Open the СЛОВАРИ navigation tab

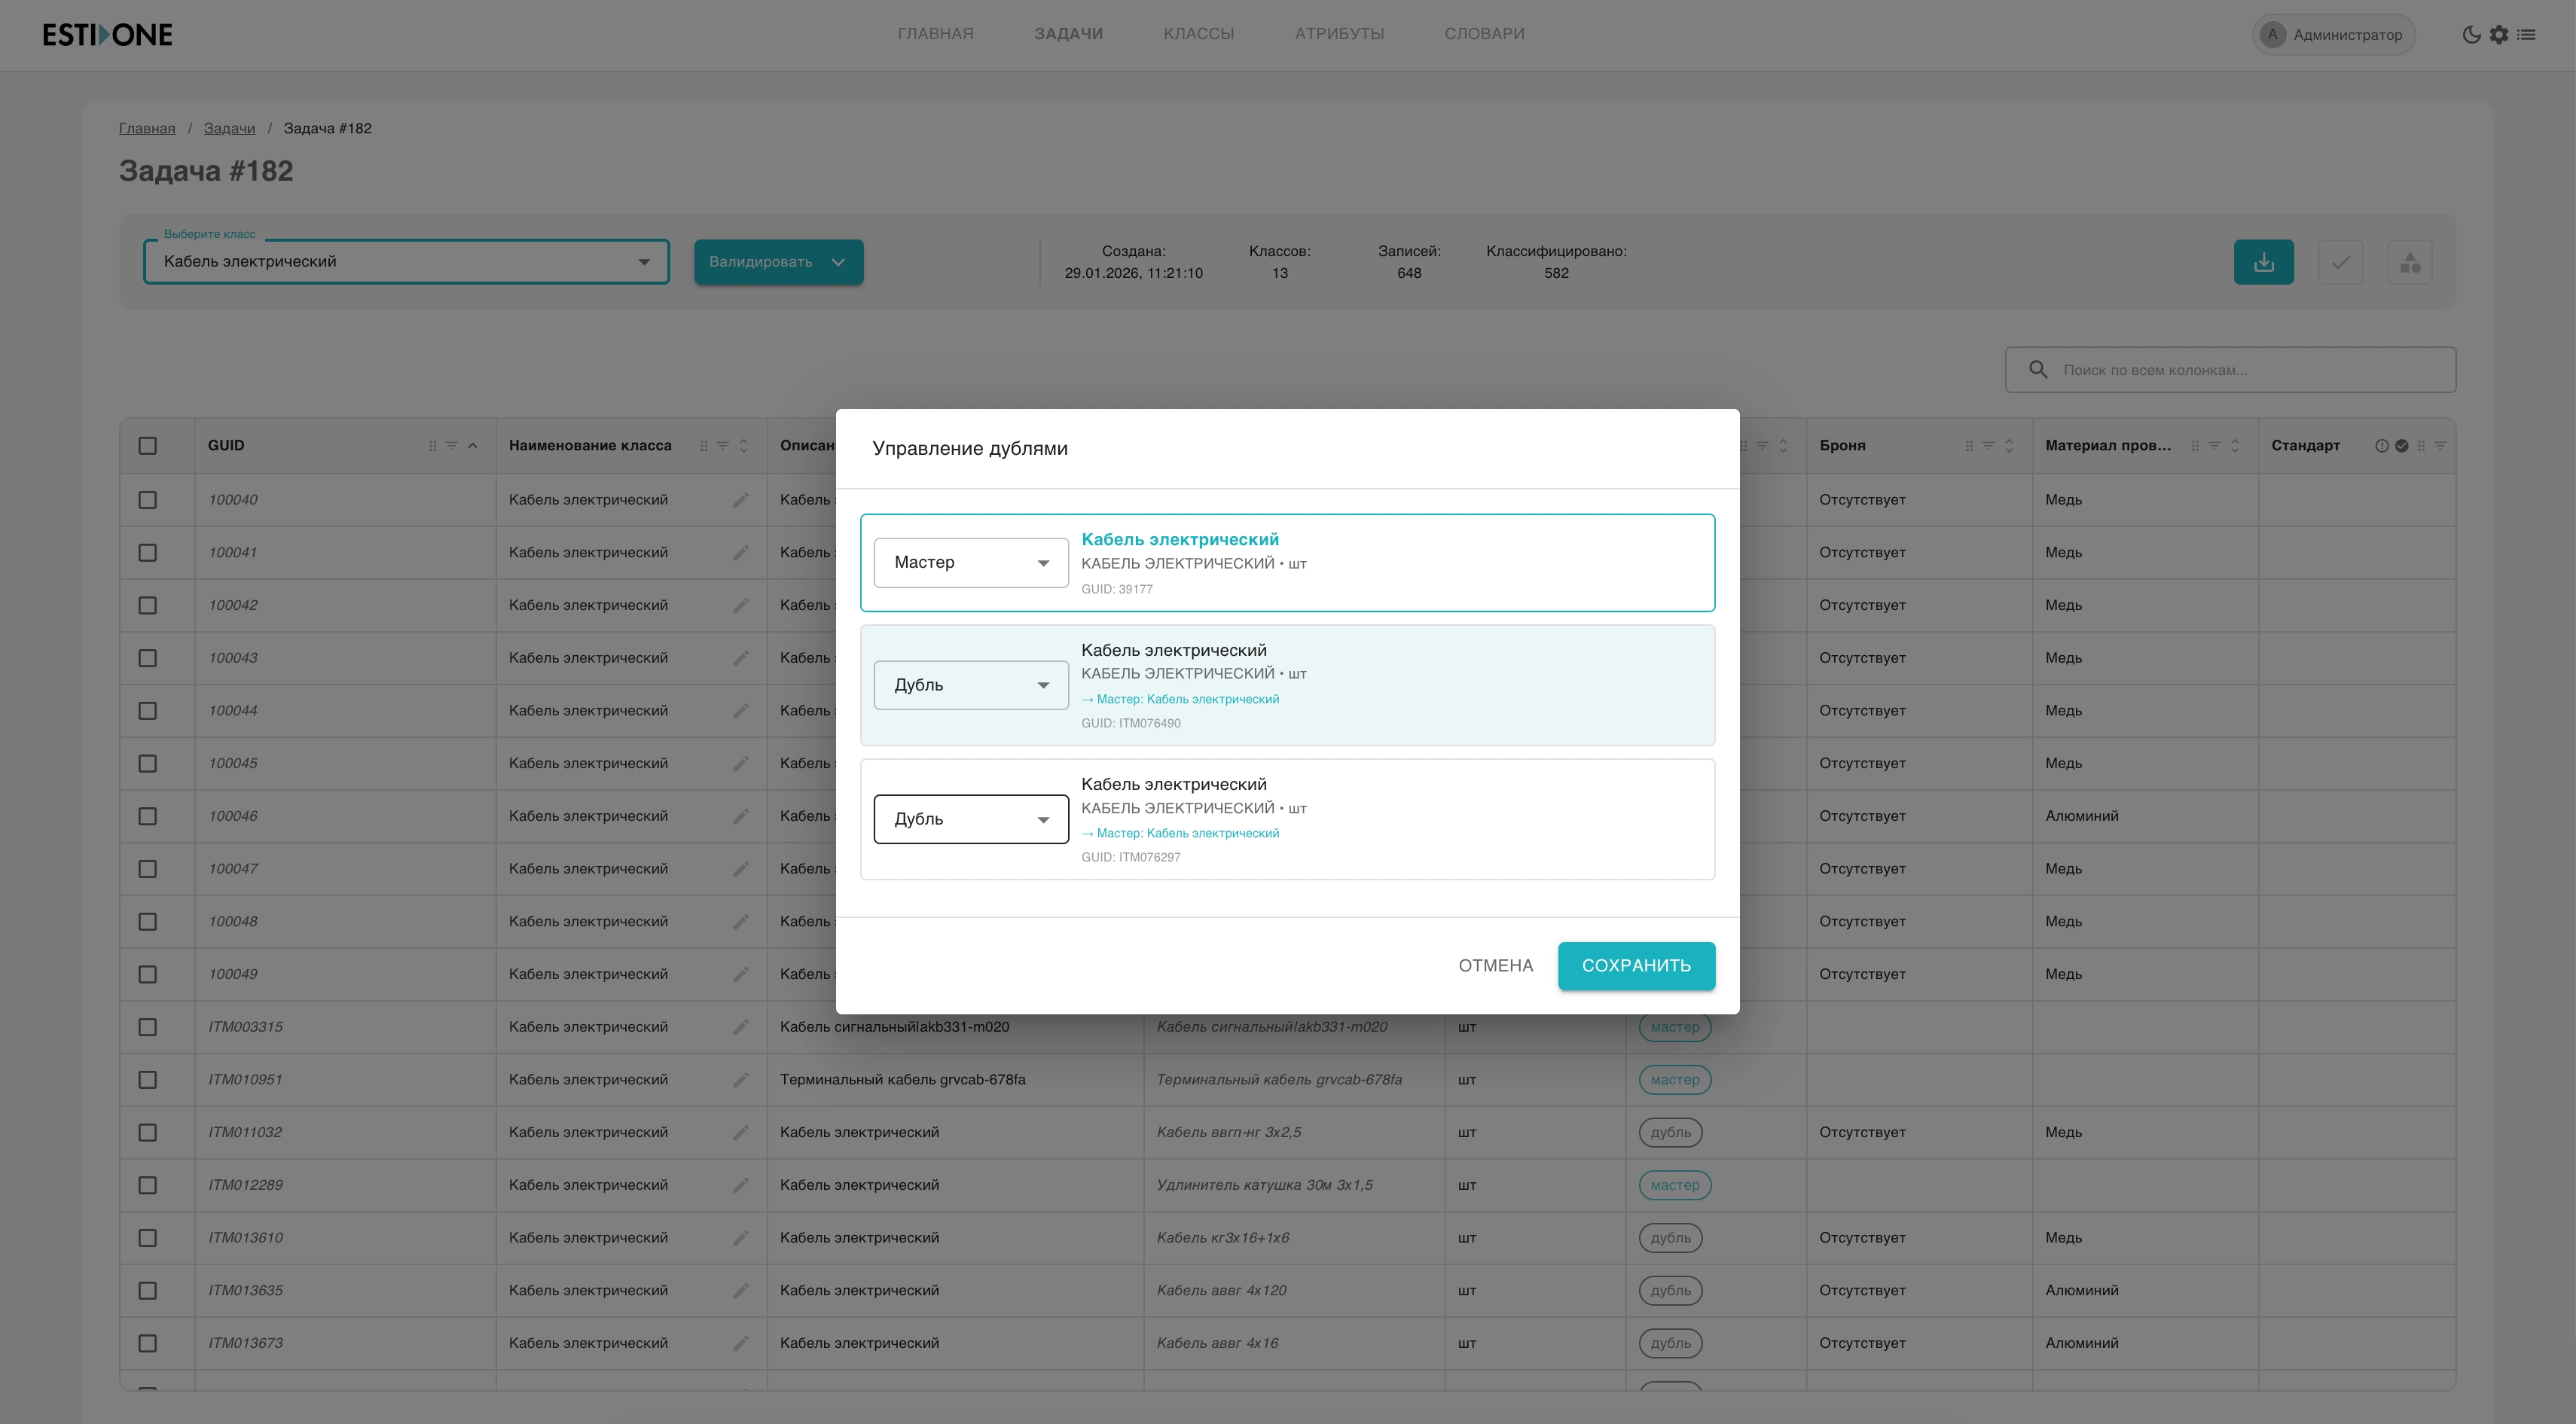(1484, 34)
